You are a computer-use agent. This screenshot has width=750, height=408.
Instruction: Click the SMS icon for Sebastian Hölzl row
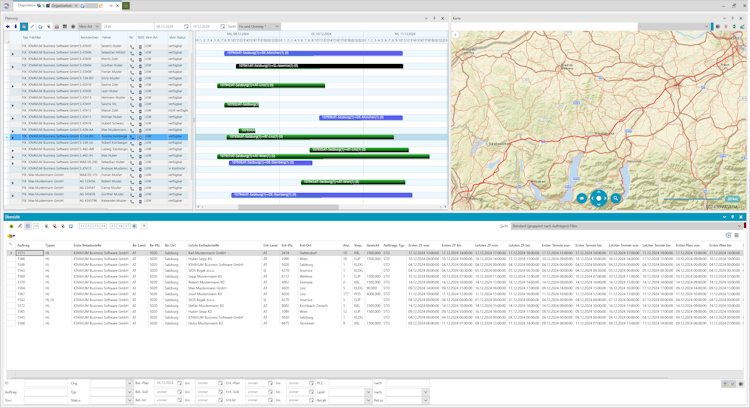[140, 53]
